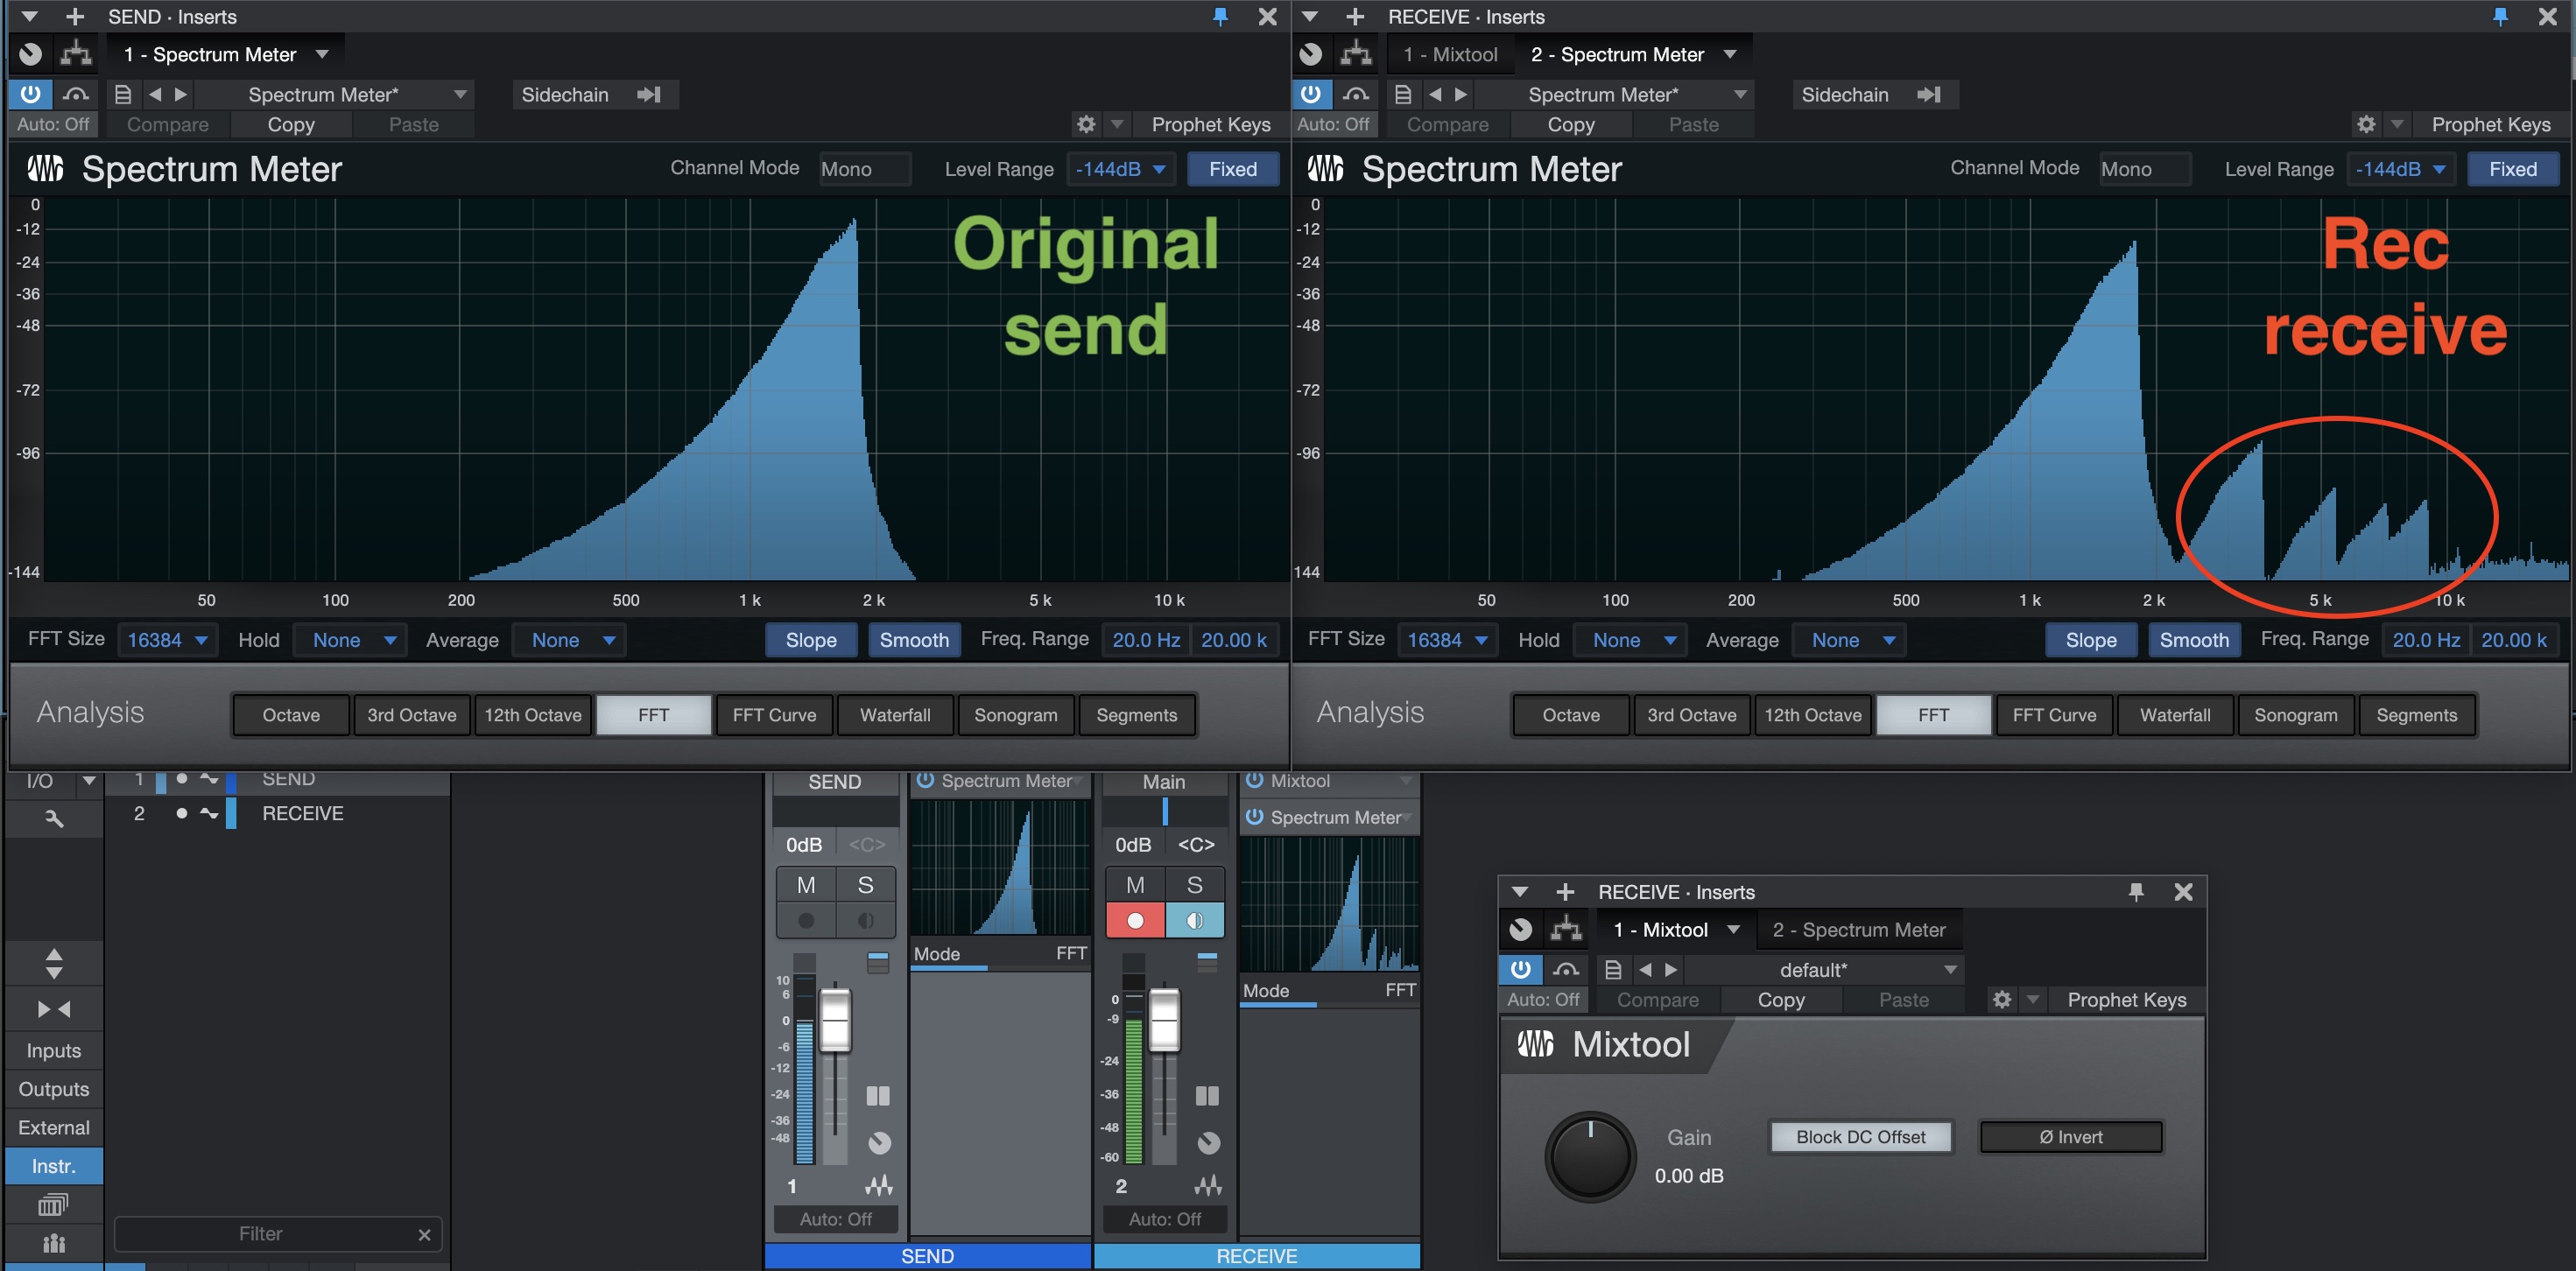Show Inputs in console sidebar

tap(54, 1051)
